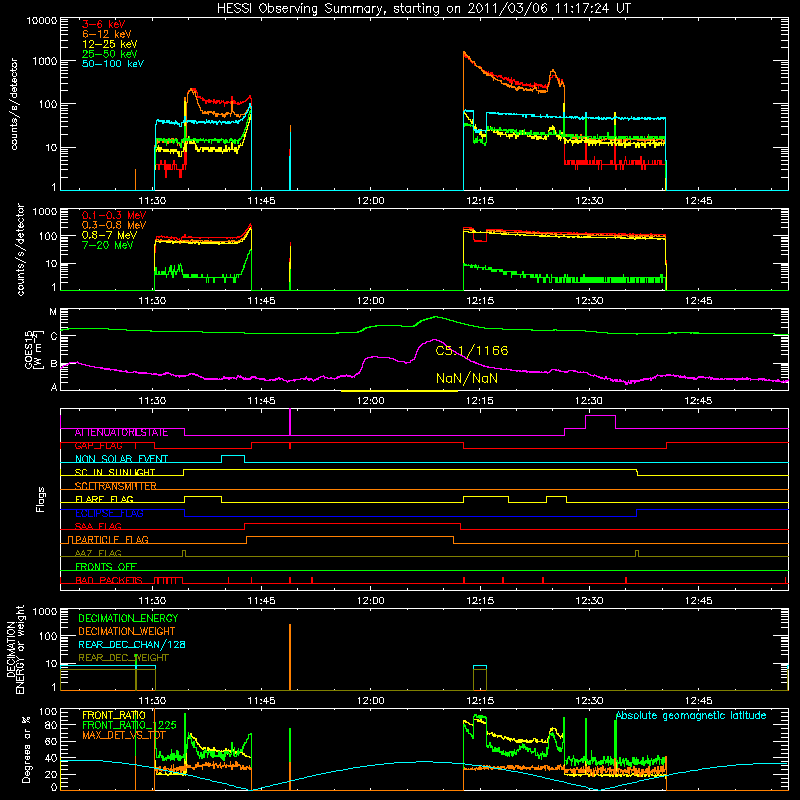Click the ATTENUATOR_STATE flag label

121,433
